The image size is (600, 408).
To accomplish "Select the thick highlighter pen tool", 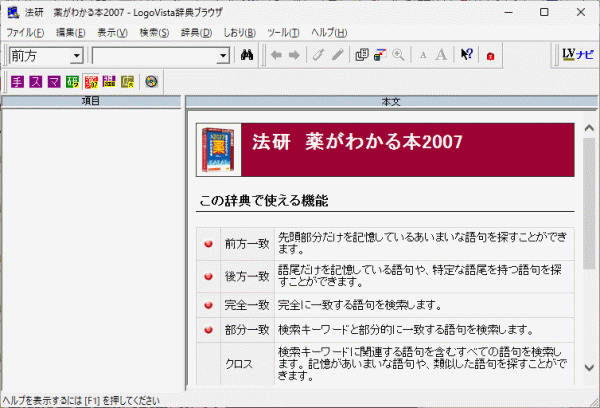I will [x=337, y=55].
